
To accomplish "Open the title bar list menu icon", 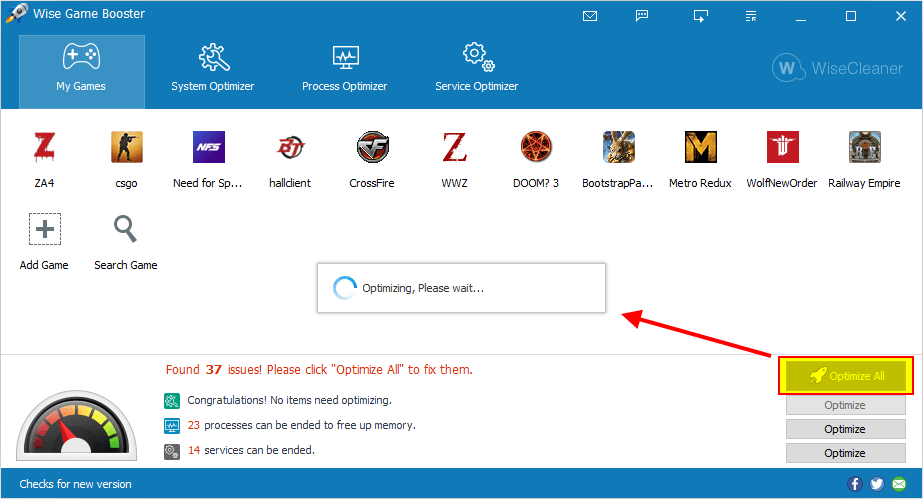I will 751,16.
